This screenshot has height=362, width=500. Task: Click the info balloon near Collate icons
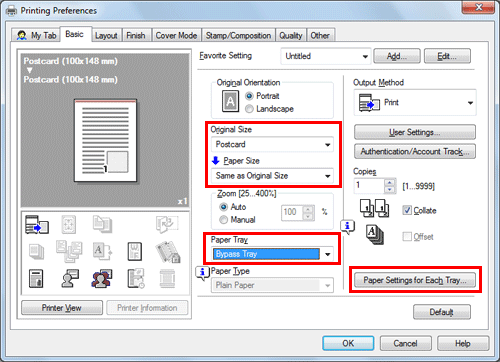(347, 227)
